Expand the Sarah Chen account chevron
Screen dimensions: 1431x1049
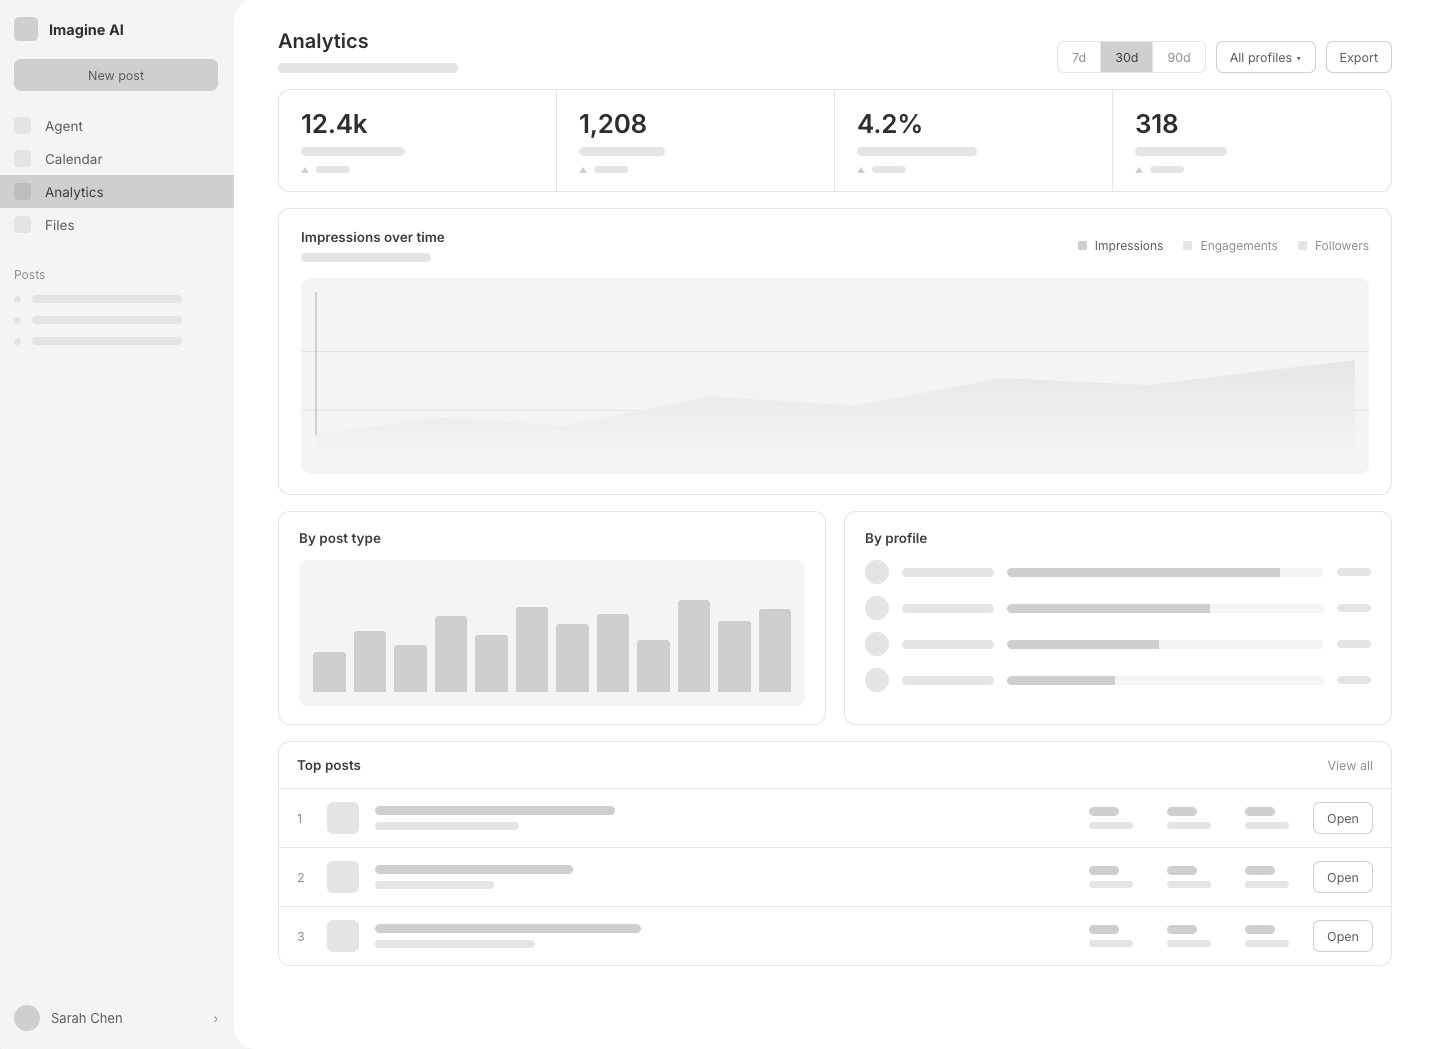pos(215,1019)
